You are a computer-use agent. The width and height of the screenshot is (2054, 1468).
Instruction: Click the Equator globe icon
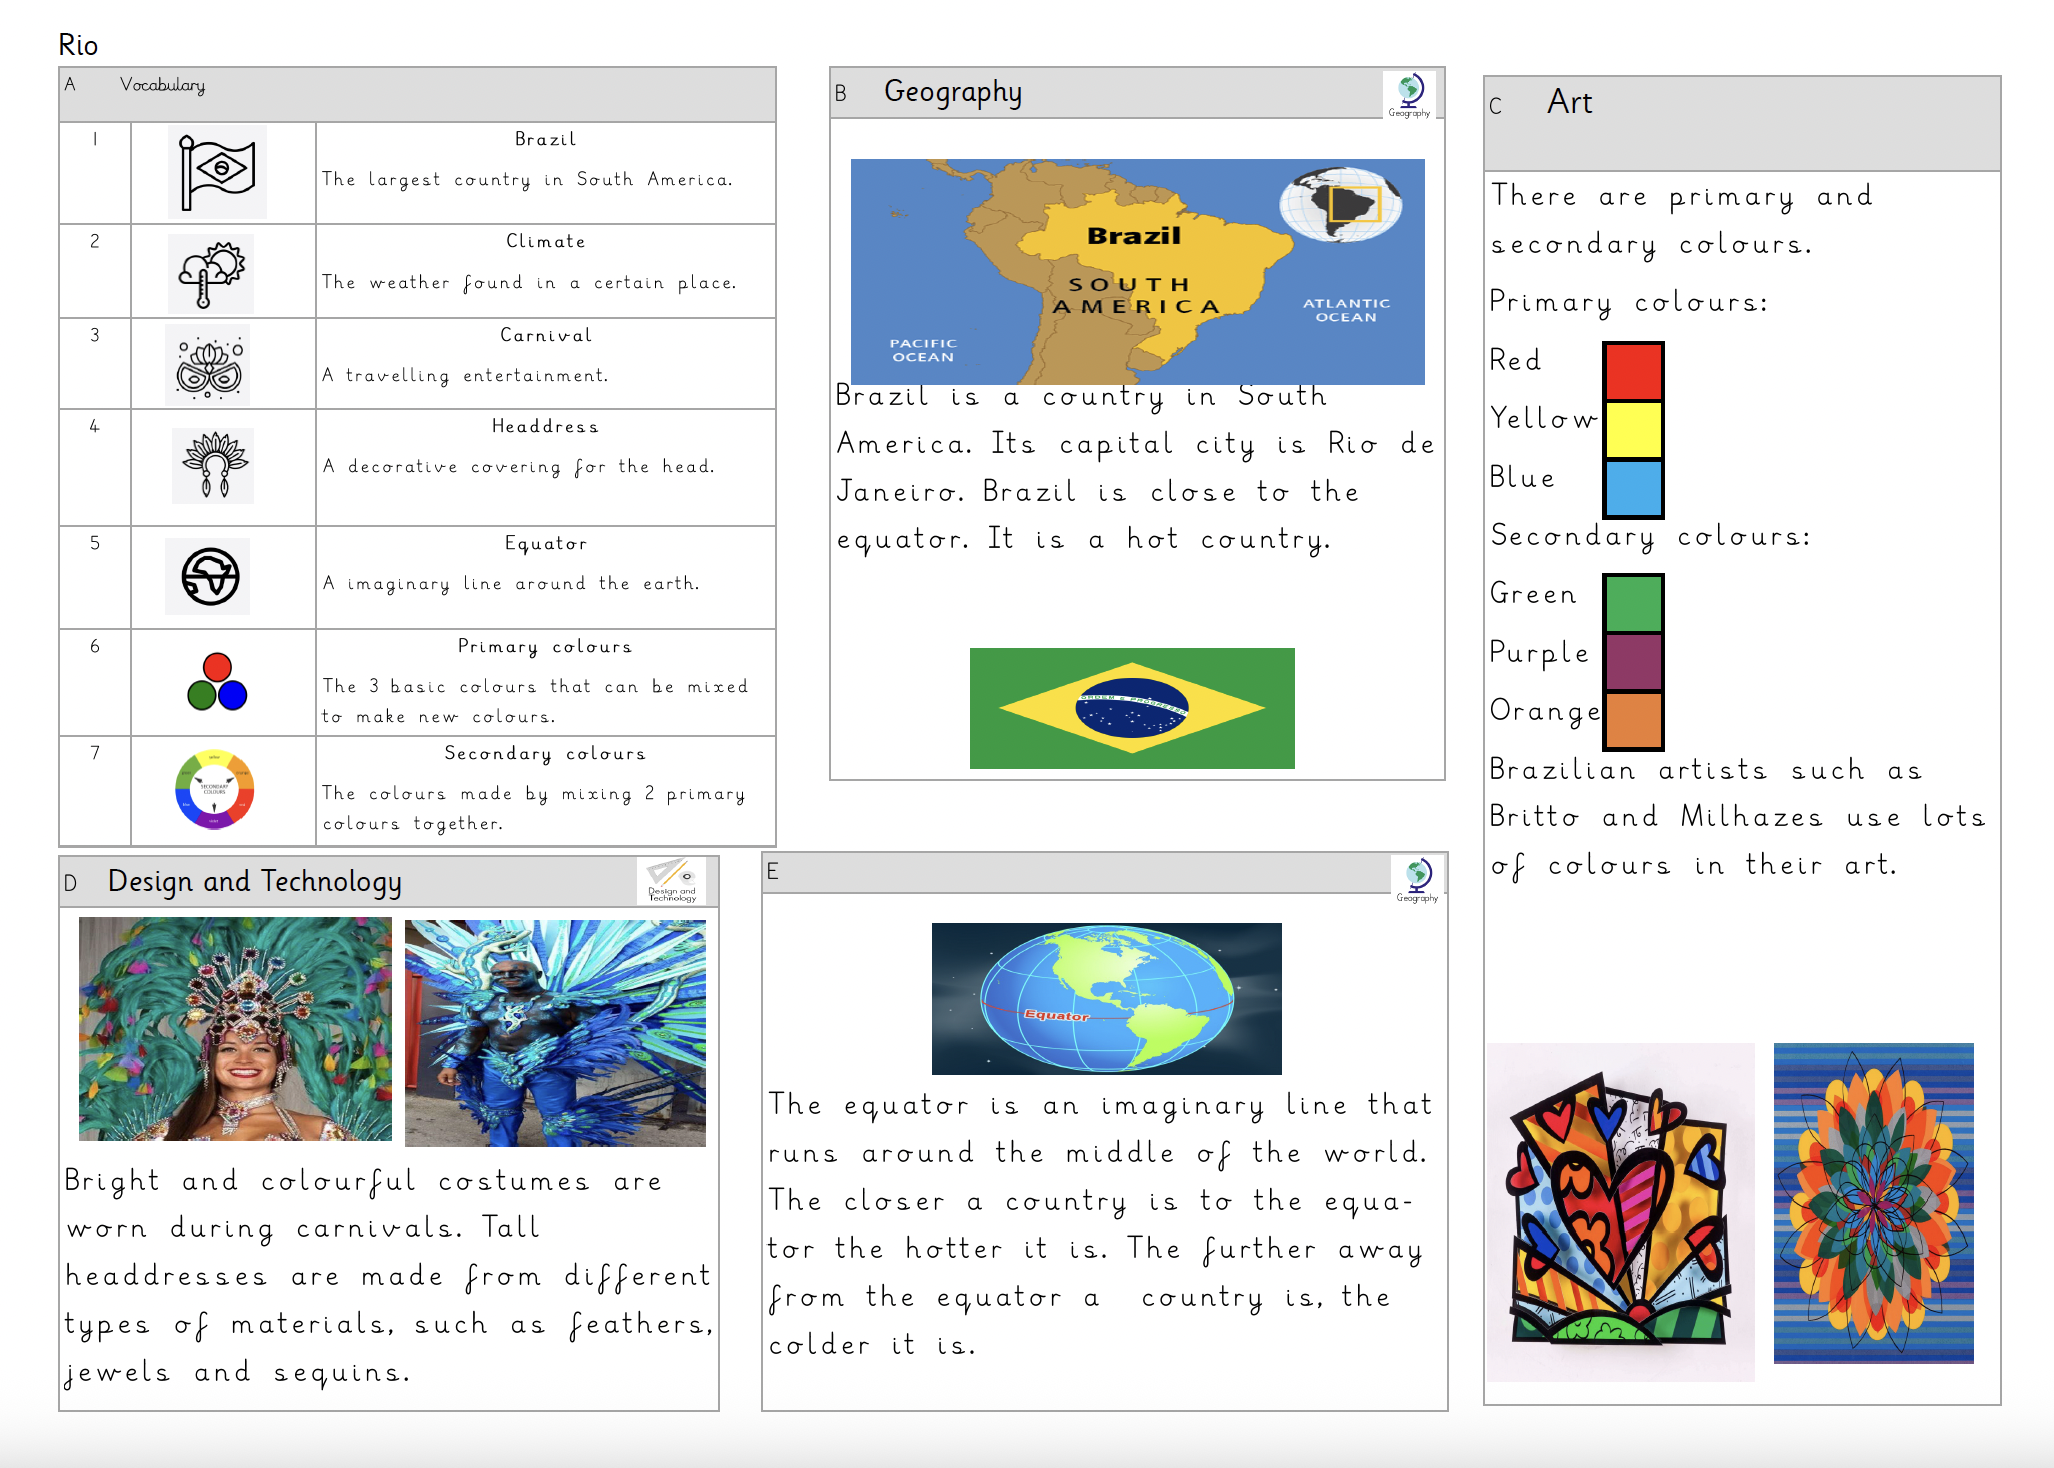pyautogui.click(x=209, y=577)
